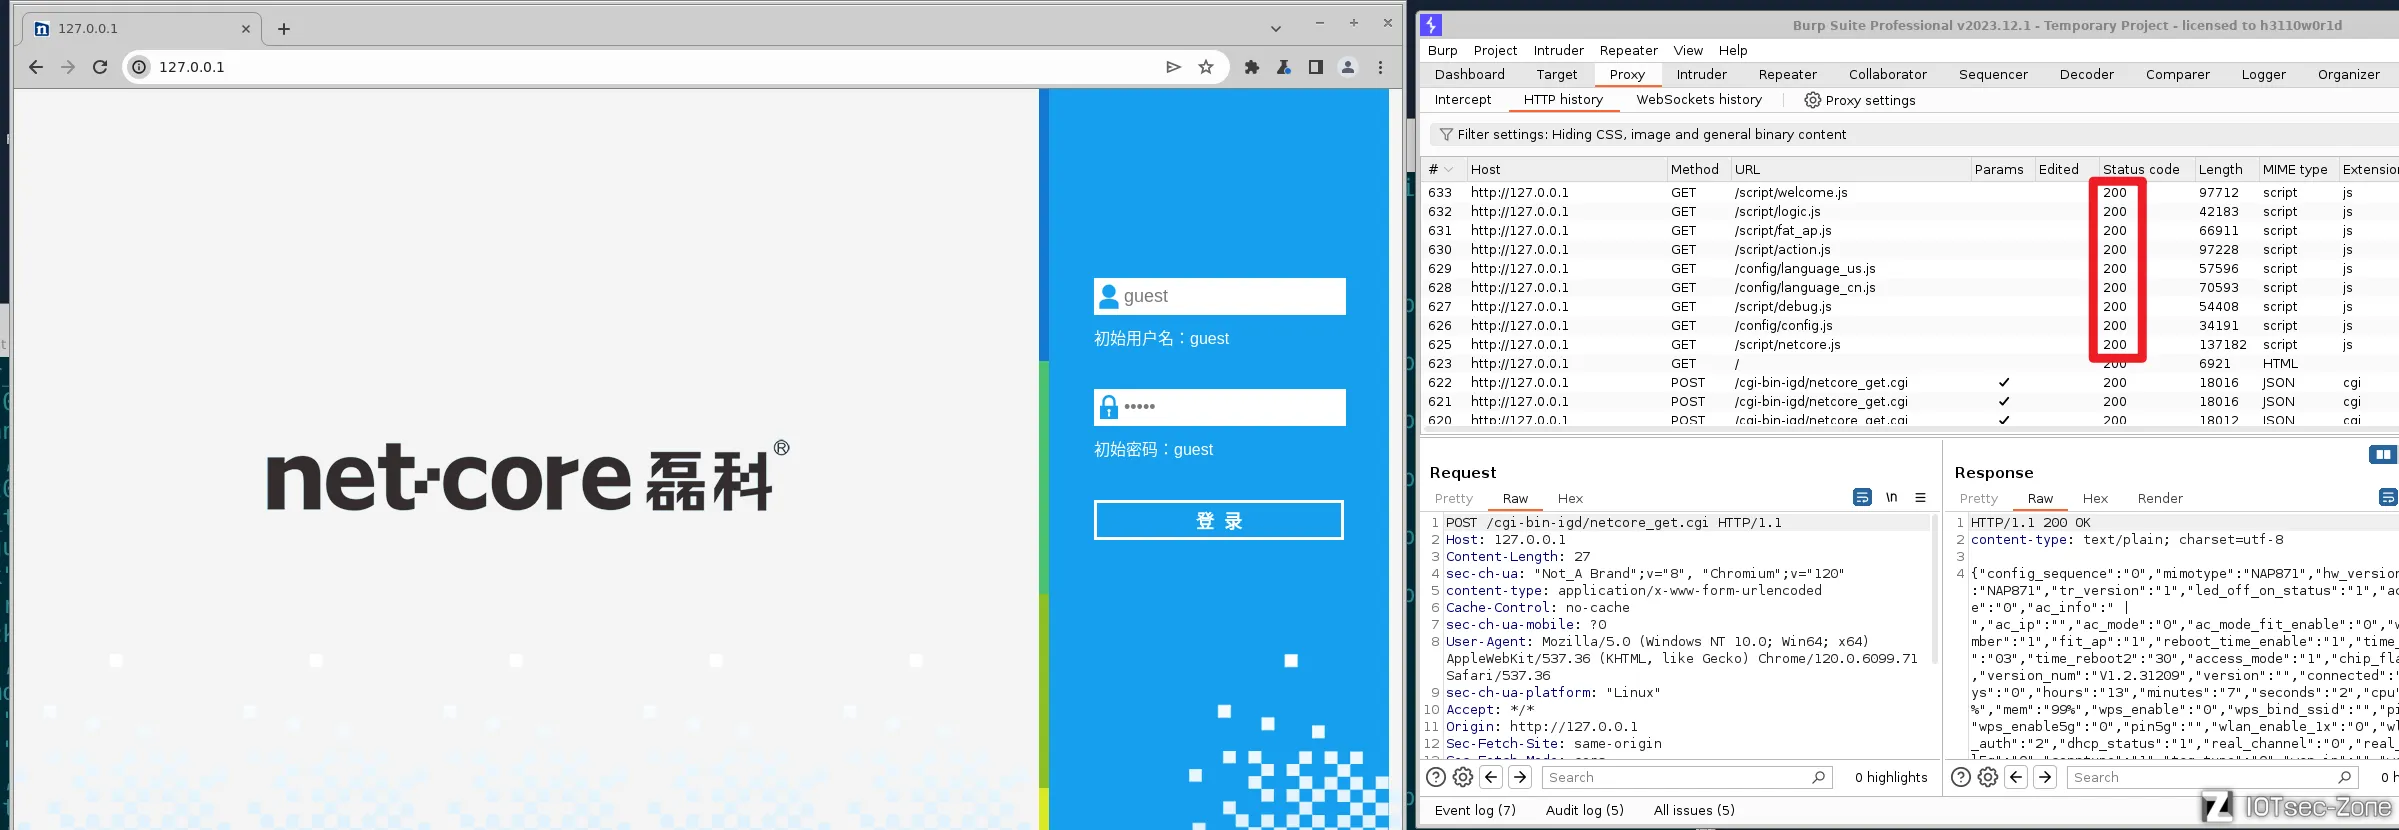The width and height of the screenshot is (2399, 830).
Task: Open the Event log (7)
Action: click(x=1475, y=810)
